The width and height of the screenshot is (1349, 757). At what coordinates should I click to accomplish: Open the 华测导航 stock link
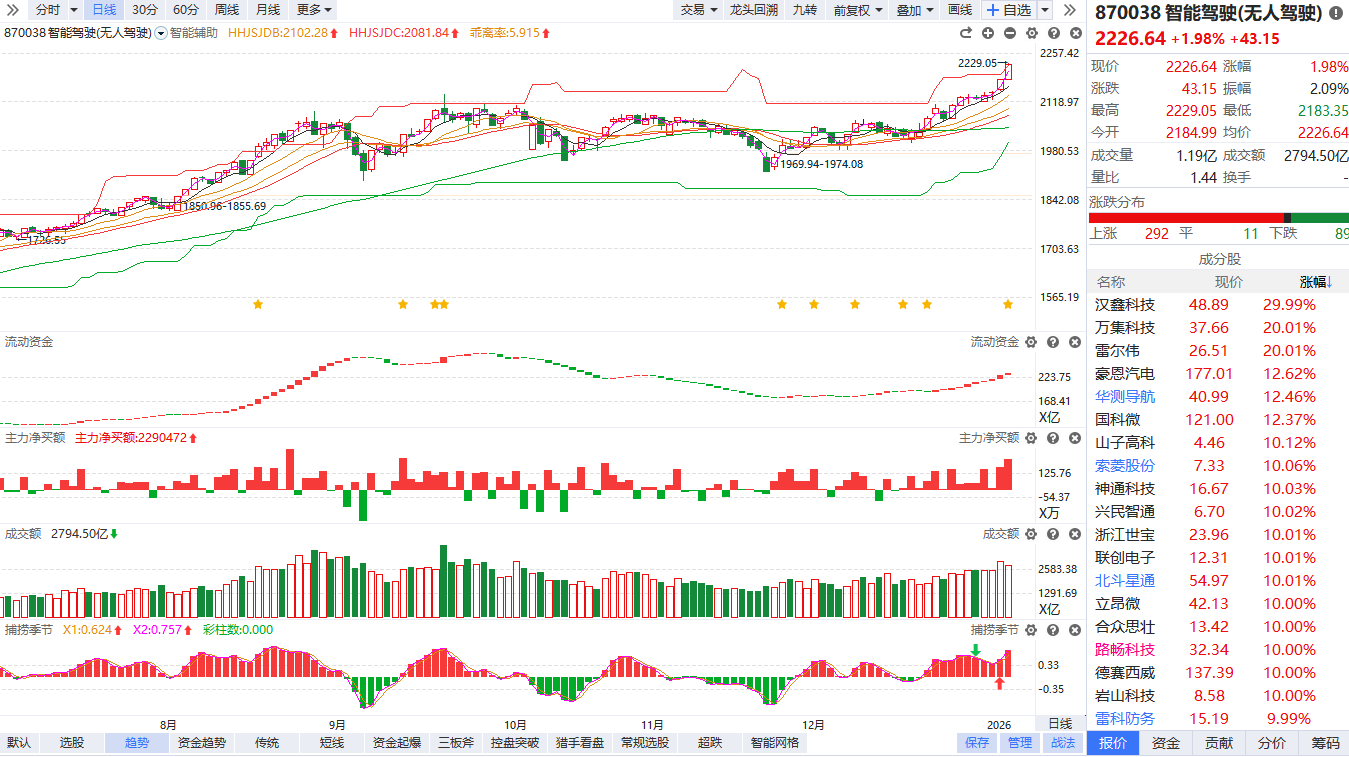click(1124, 396)
